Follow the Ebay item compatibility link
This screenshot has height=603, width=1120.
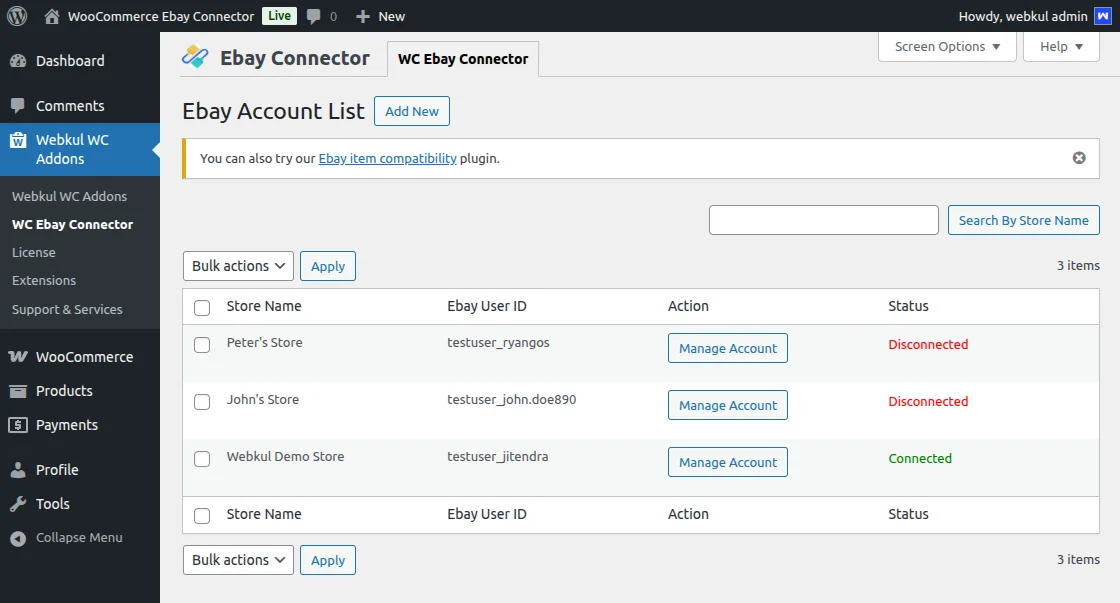click(388, 158)
